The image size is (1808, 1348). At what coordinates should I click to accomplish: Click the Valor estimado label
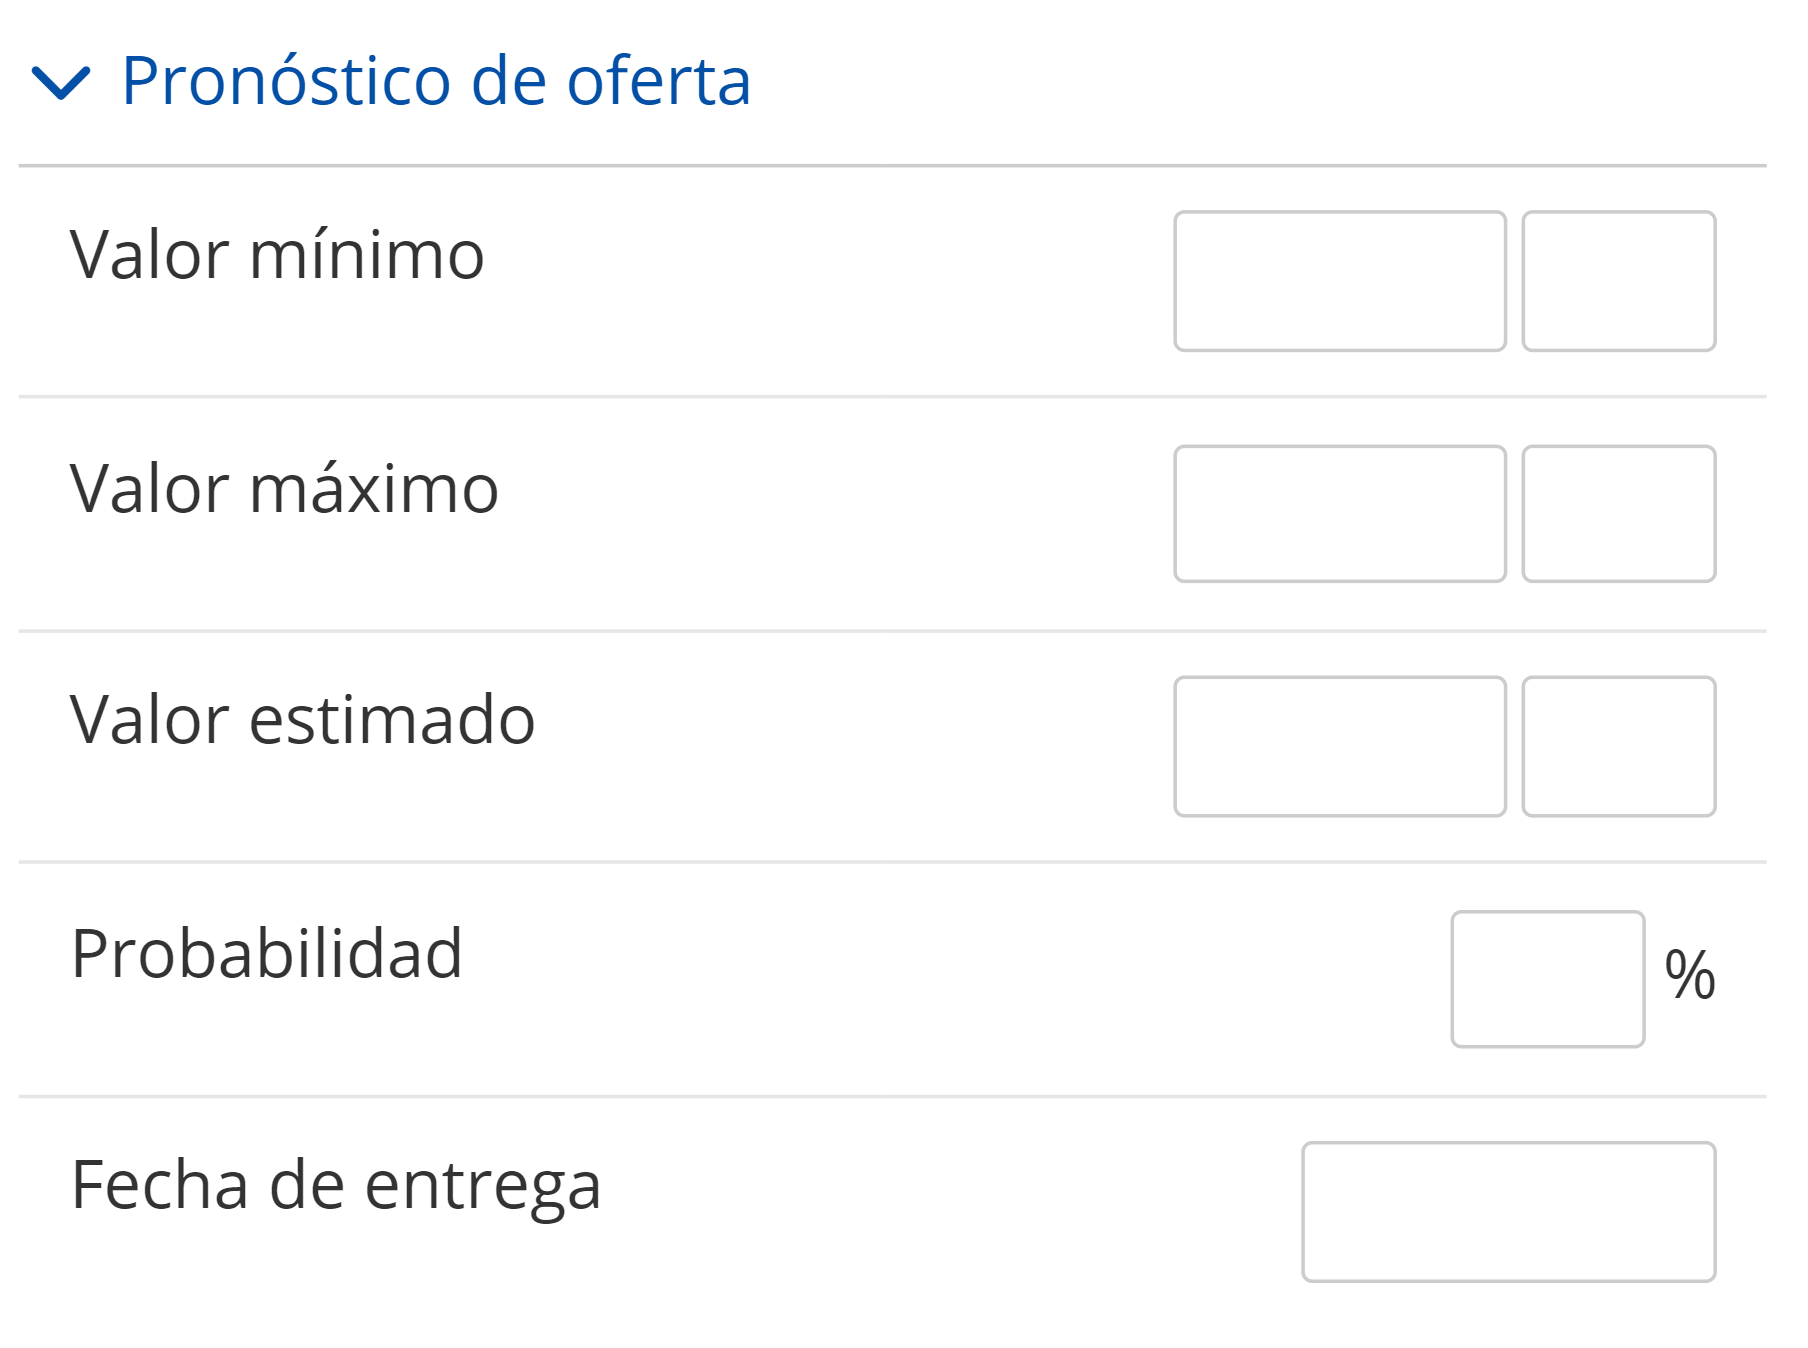(x=302, y=720)
